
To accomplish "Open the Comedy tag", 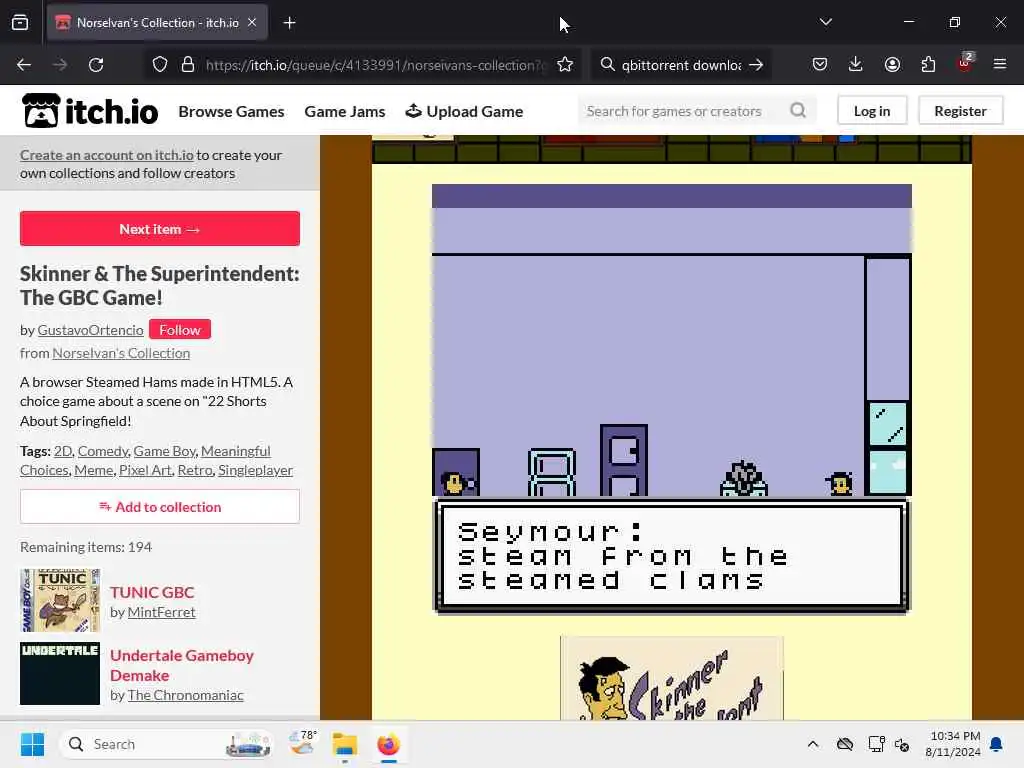I will click(x=103, y=451).
